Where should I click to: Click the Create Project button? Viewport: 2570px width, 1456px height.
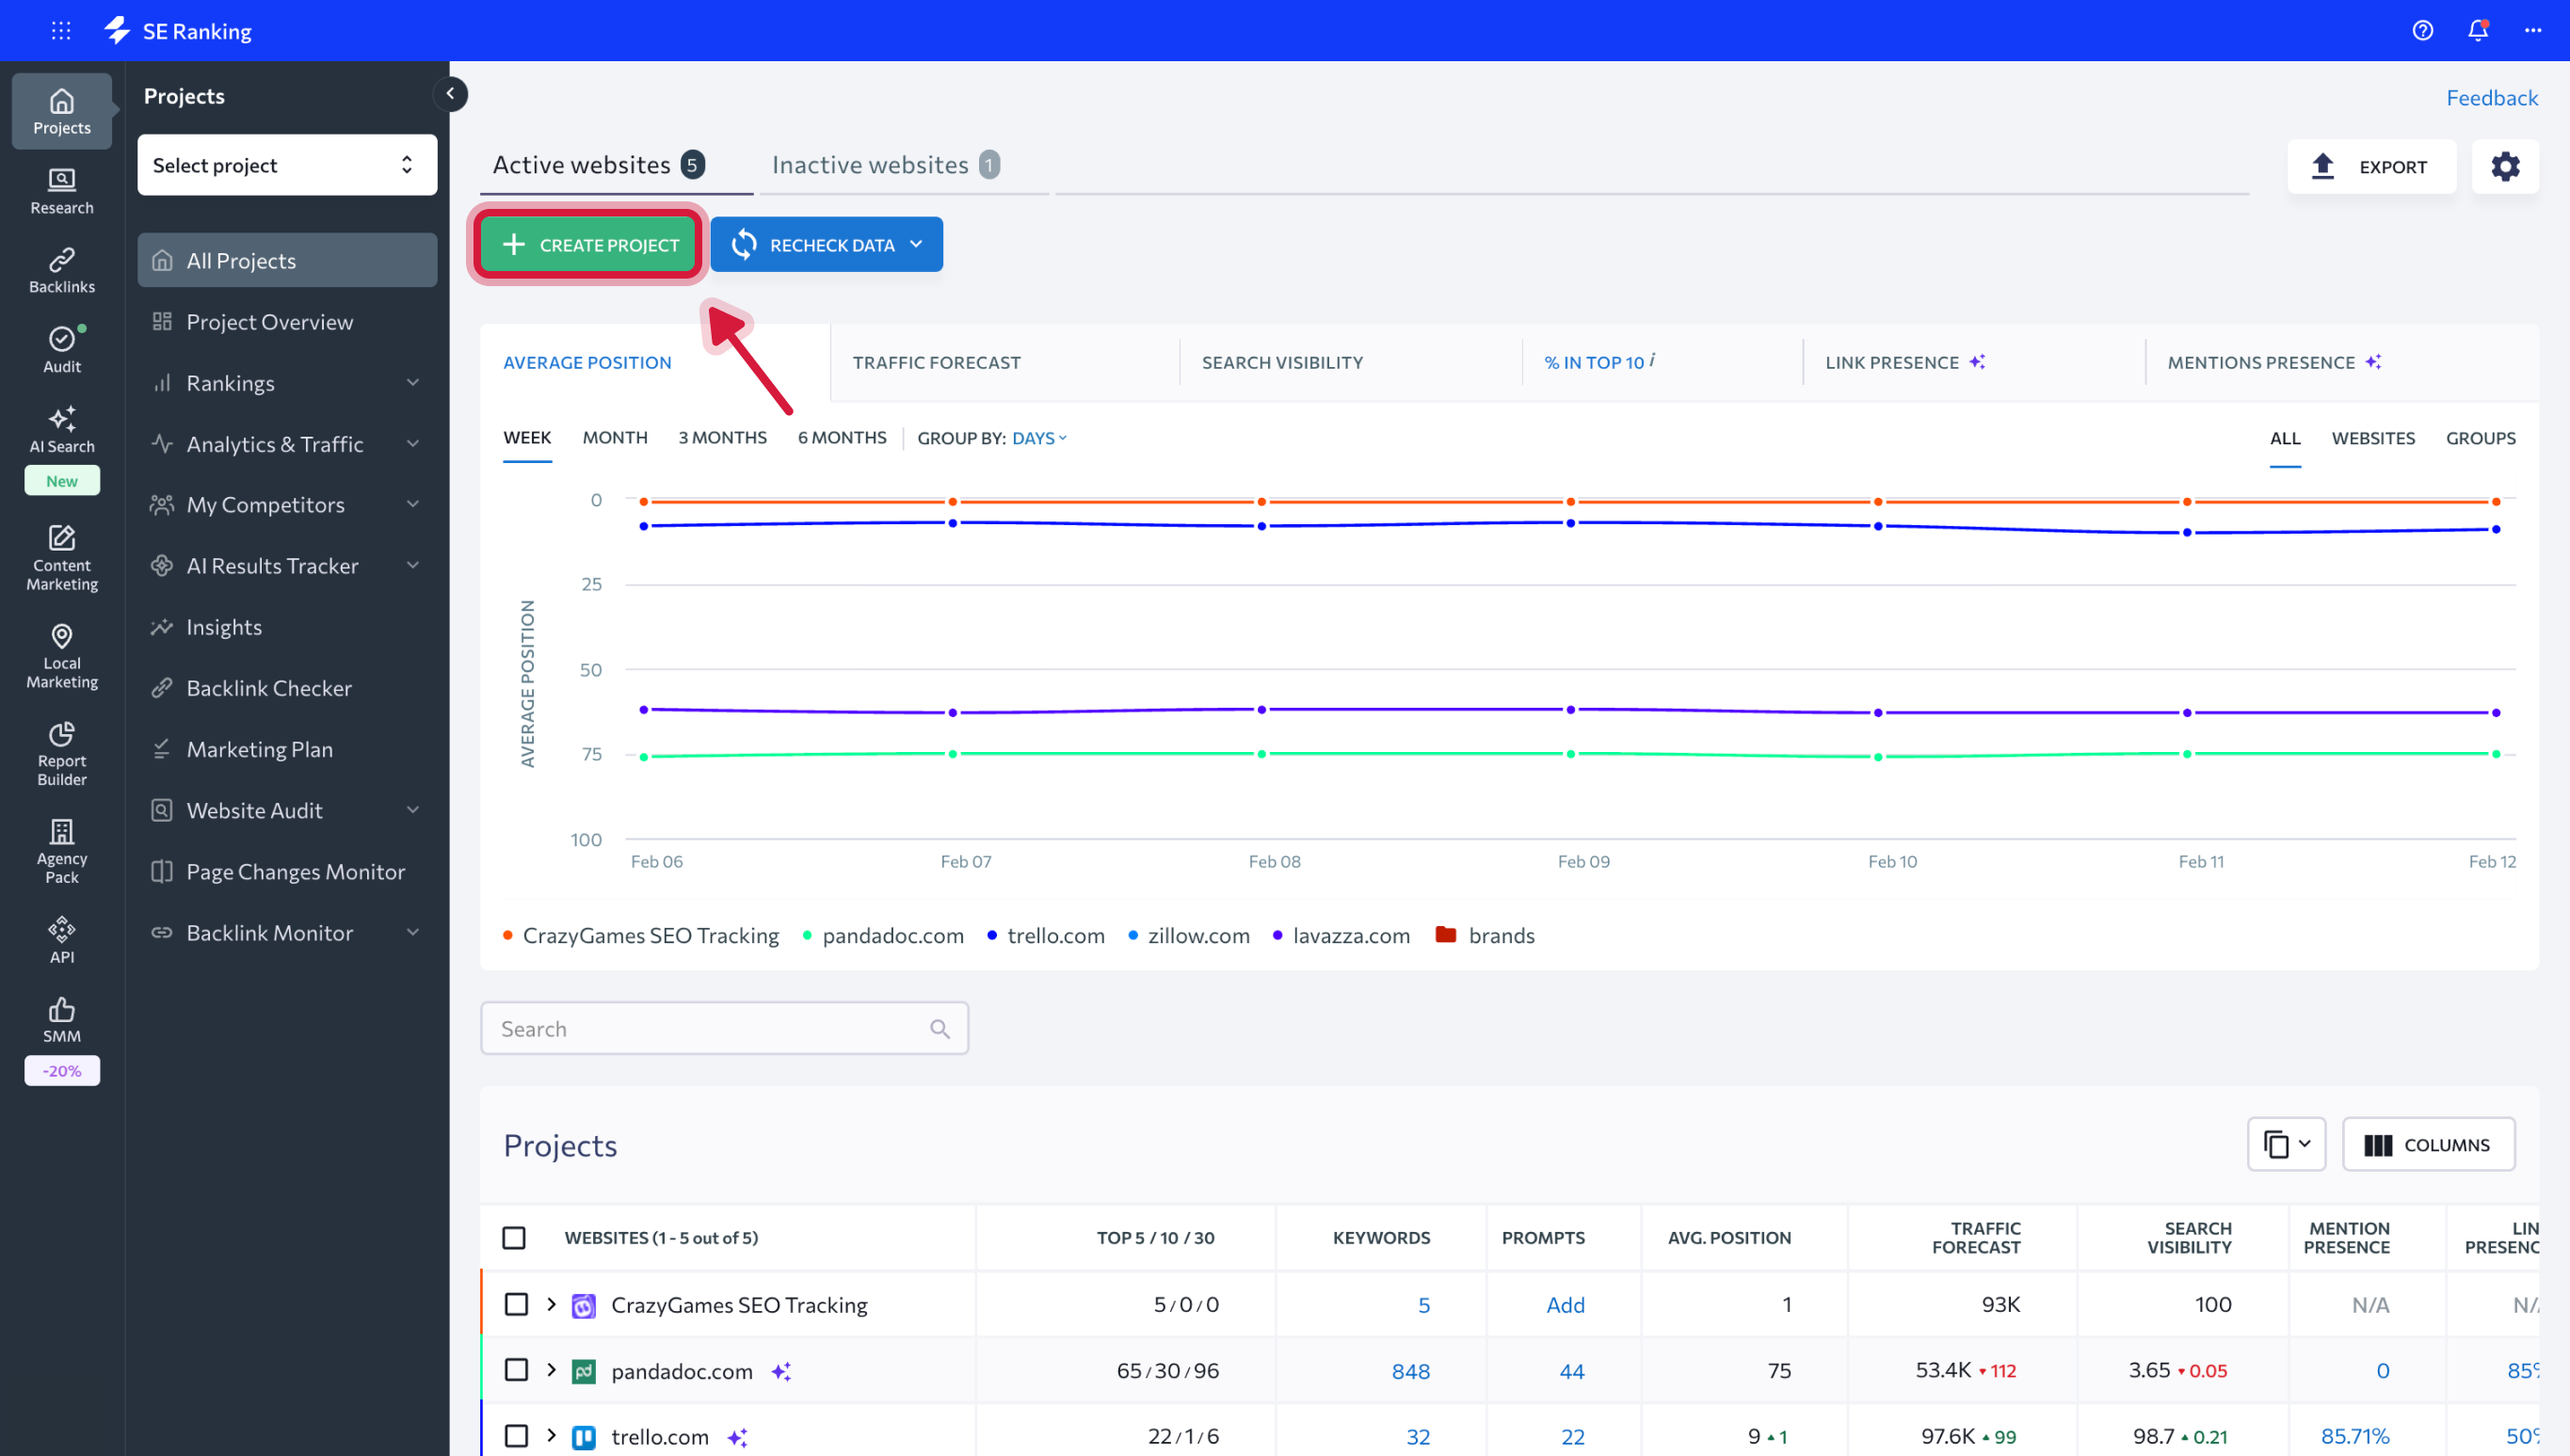pyautogui.click(x=589, y=245)
